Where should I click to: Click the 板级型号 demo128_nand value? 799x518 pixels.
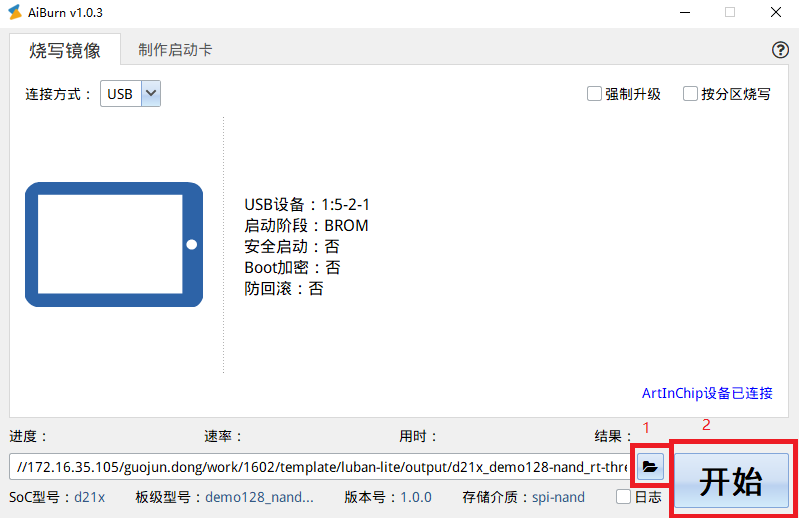click(x=259, y=497)
